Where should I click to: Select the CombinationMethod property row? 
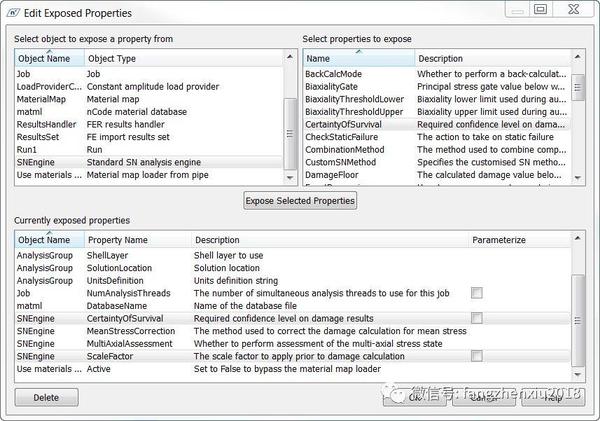(x=345, y=149)
